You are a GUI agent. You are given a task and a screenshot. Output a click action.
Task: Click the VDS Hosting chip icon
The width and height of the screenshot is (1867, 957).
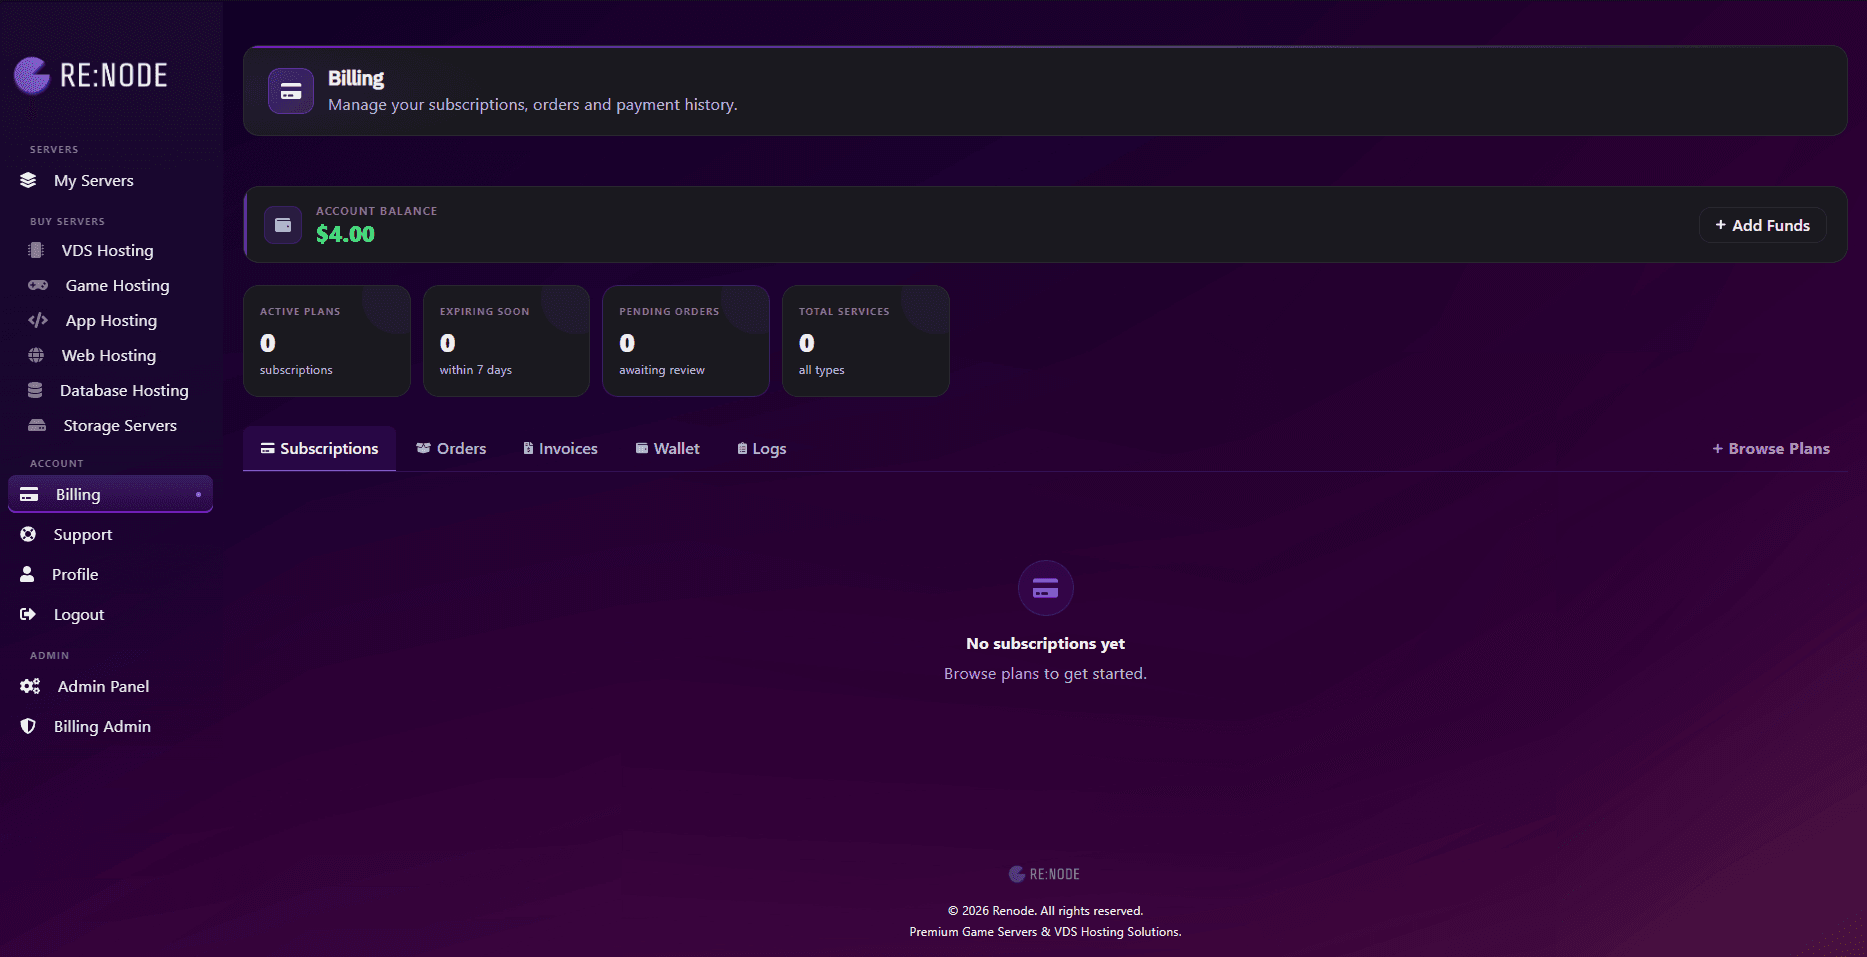pyautogui.click(x=36, y=250)
